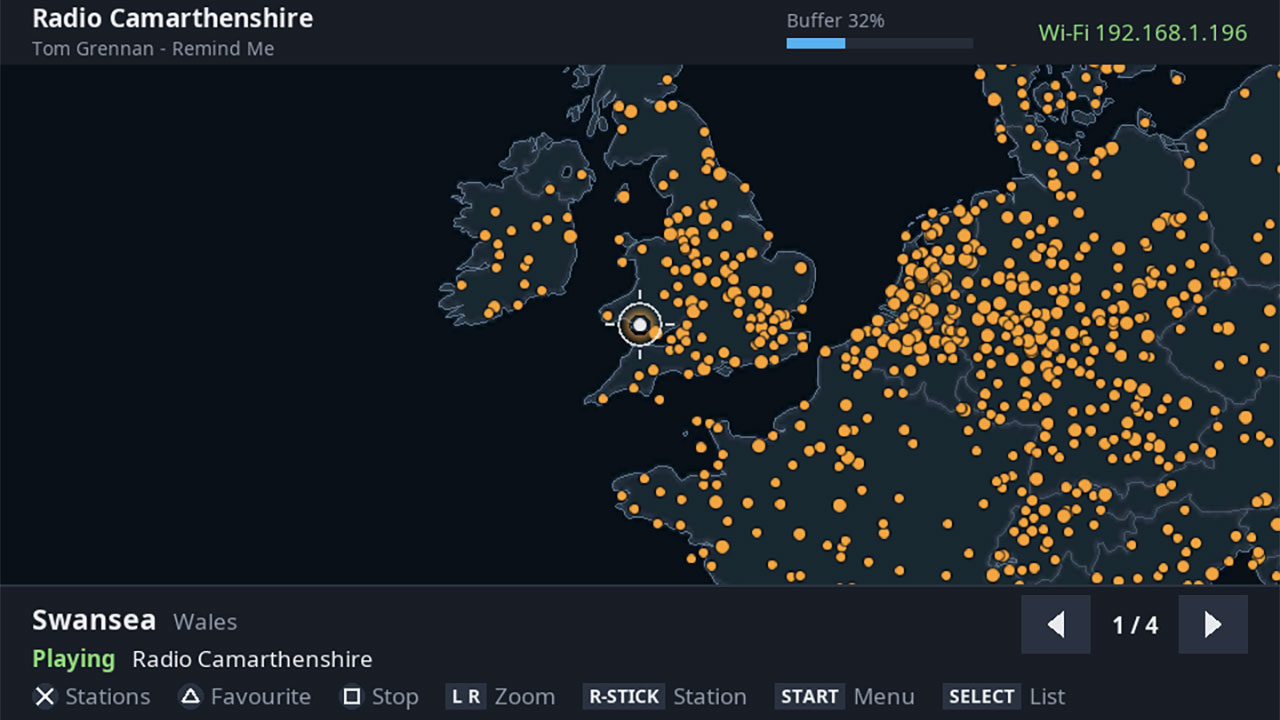Click the 'Station' hint label after R-STICK
The width and height of the screenshot is (1280, 720).
click(710, 696)
